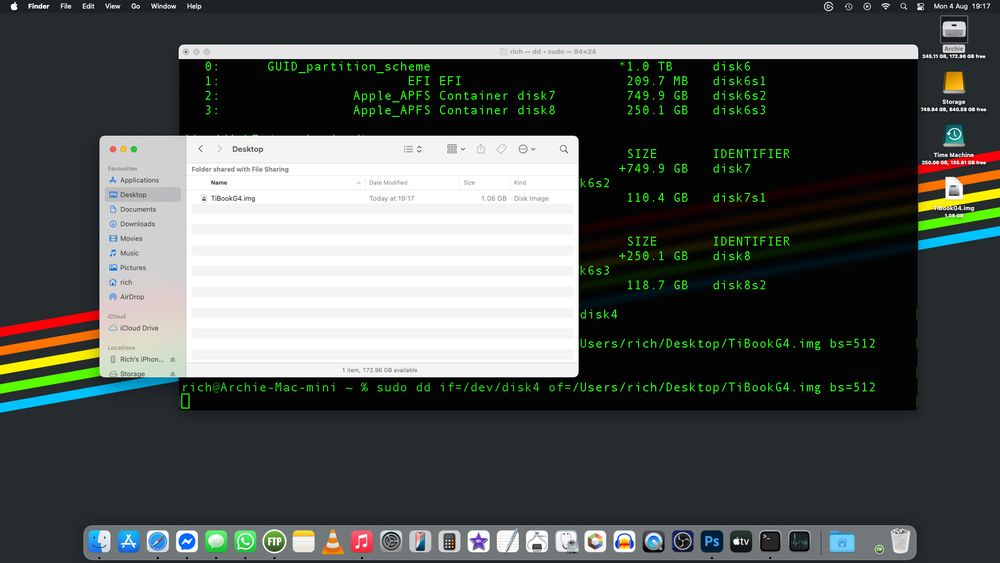Viewport: 1000px width, 563px height.
Task: Open the Finder menu in menu bar
Action: 39,6
